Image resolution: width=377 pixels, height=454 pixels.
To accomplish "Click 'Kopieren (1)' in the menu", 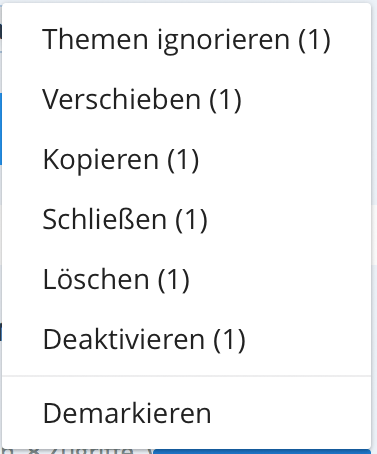I will pyautogui.click(x=186, y=160).
